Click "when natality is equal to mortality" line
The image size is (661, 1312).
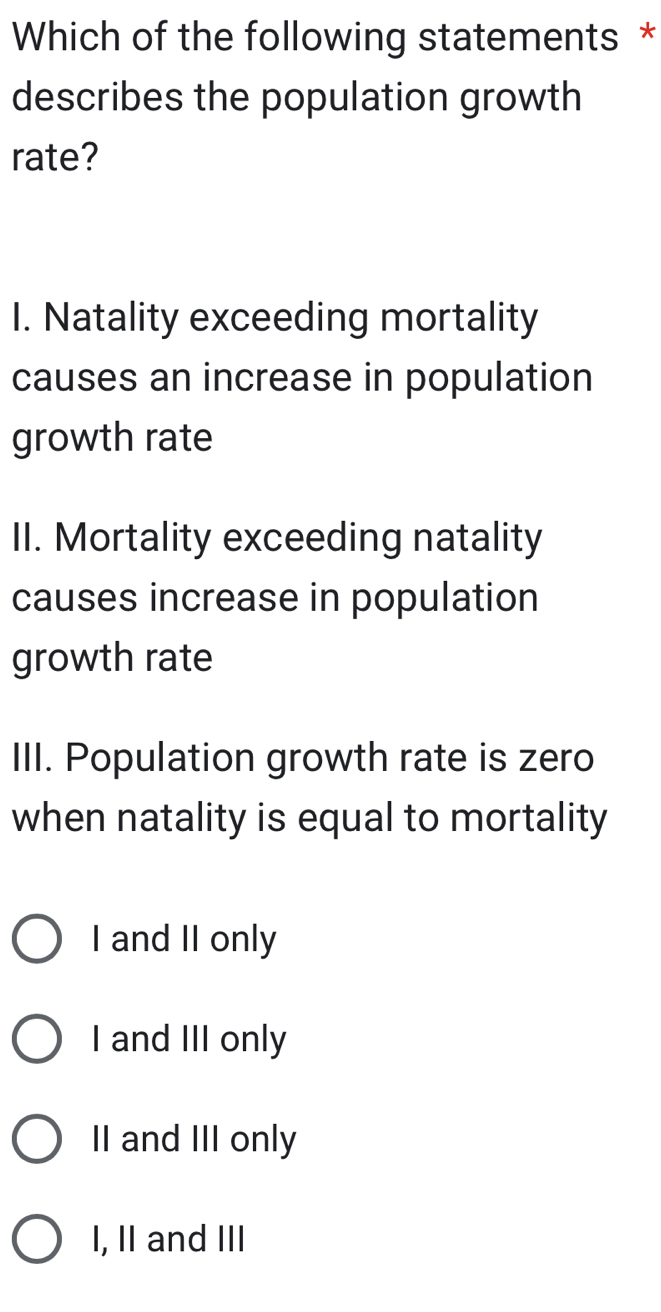coord(309,819)
